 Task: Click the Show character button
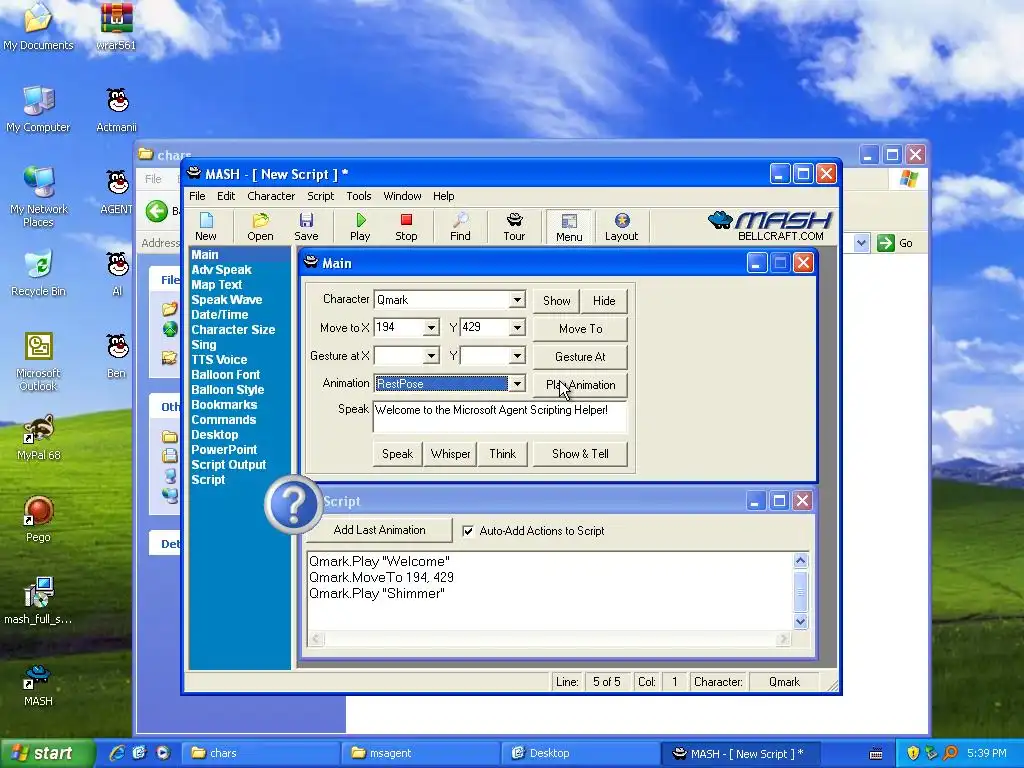click(556, 300)
